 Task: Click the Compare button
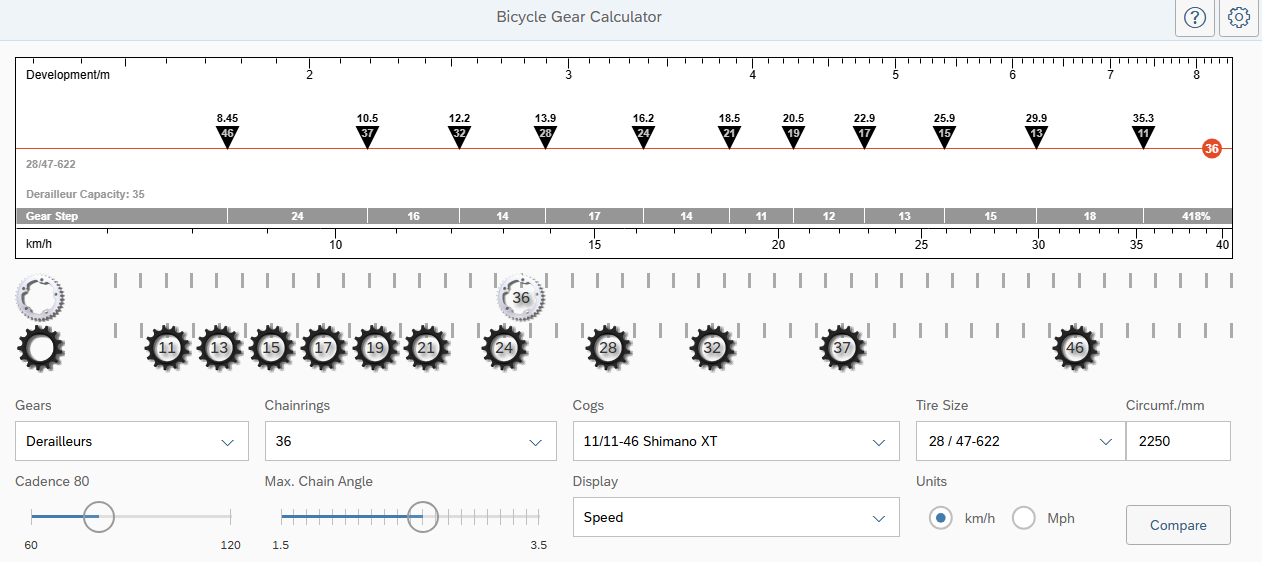click(1178, 525)
